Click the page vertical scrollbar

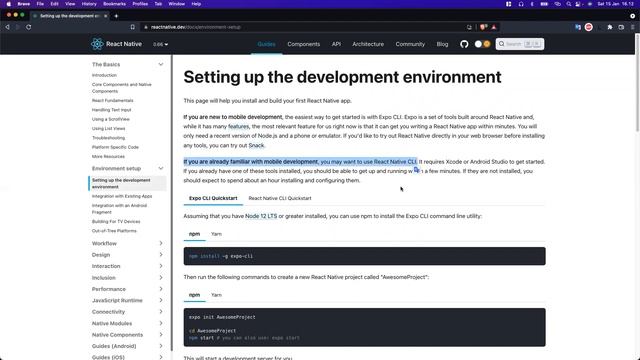tap(637, 84)
